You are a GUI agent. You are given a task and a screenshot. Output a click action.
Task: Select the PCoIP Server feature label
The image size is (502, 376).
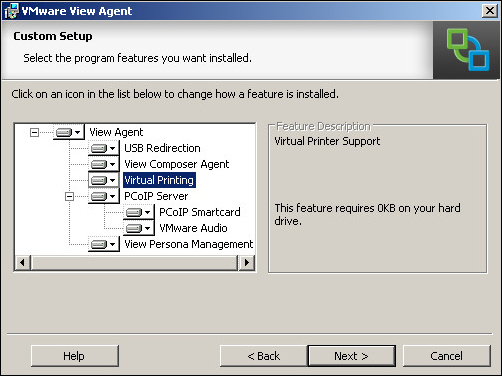click(156, 196)
